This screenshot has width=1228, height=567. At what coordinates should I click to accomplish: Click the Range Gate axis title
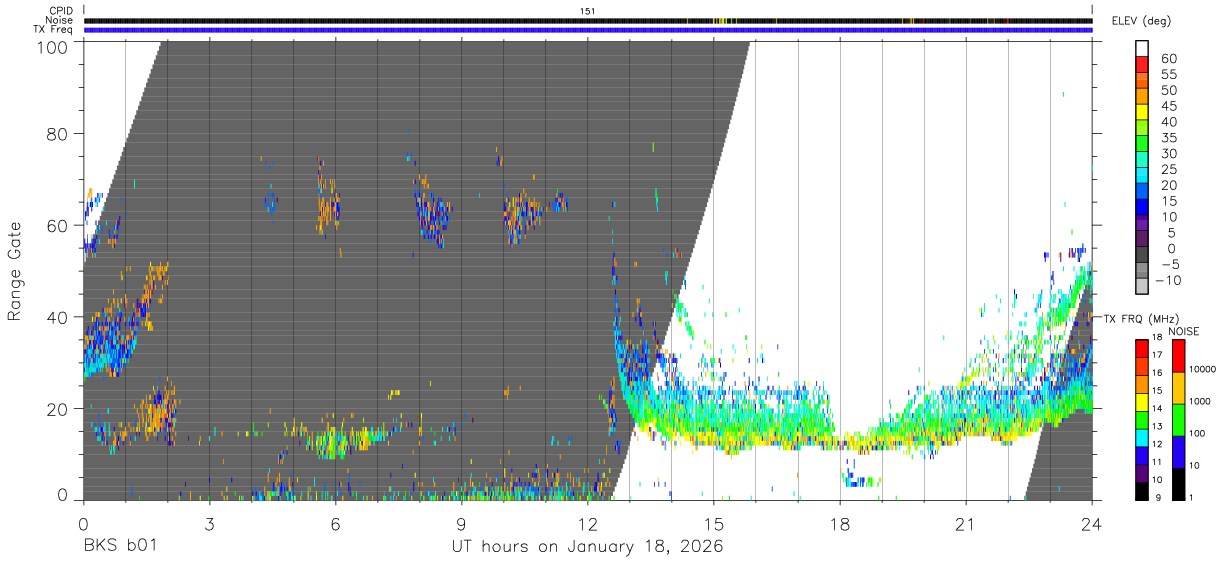coord(15,272)
